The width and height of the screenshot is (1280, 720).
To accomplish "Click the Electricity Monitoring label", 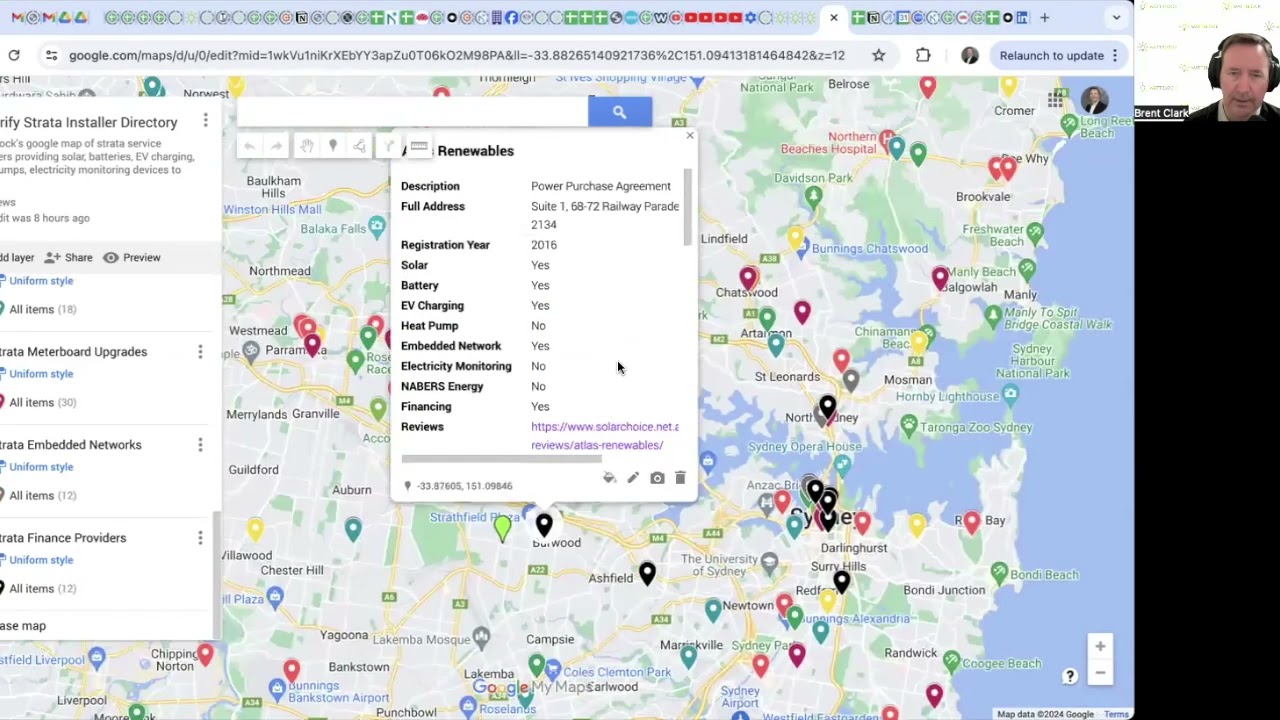I will pos(456,366).
